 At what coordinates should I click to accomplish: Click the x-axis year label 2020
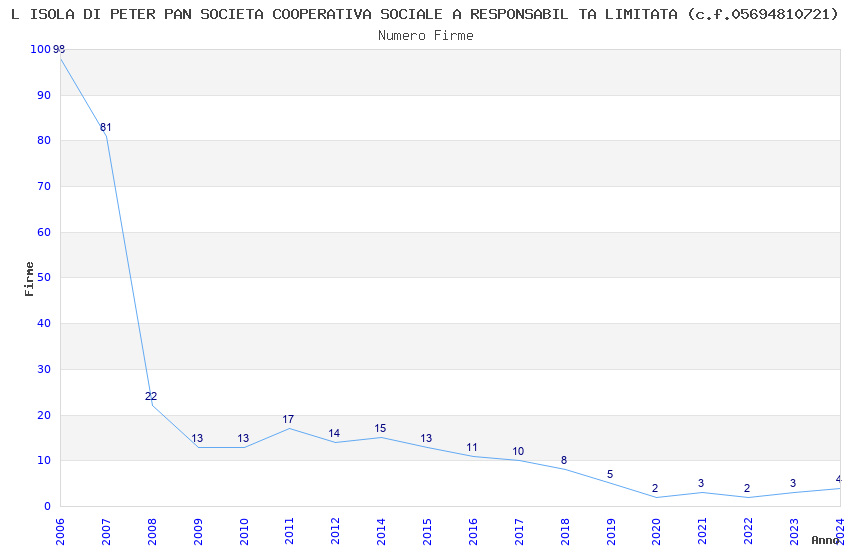coord(656,532)
